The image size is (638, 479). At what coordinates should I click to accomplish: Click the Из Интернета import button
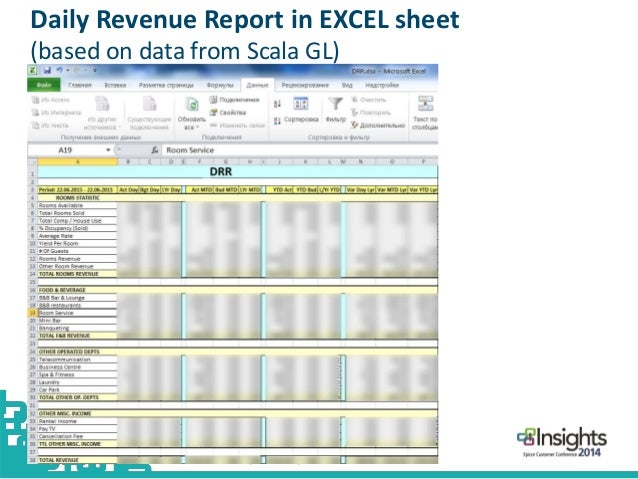56,112
